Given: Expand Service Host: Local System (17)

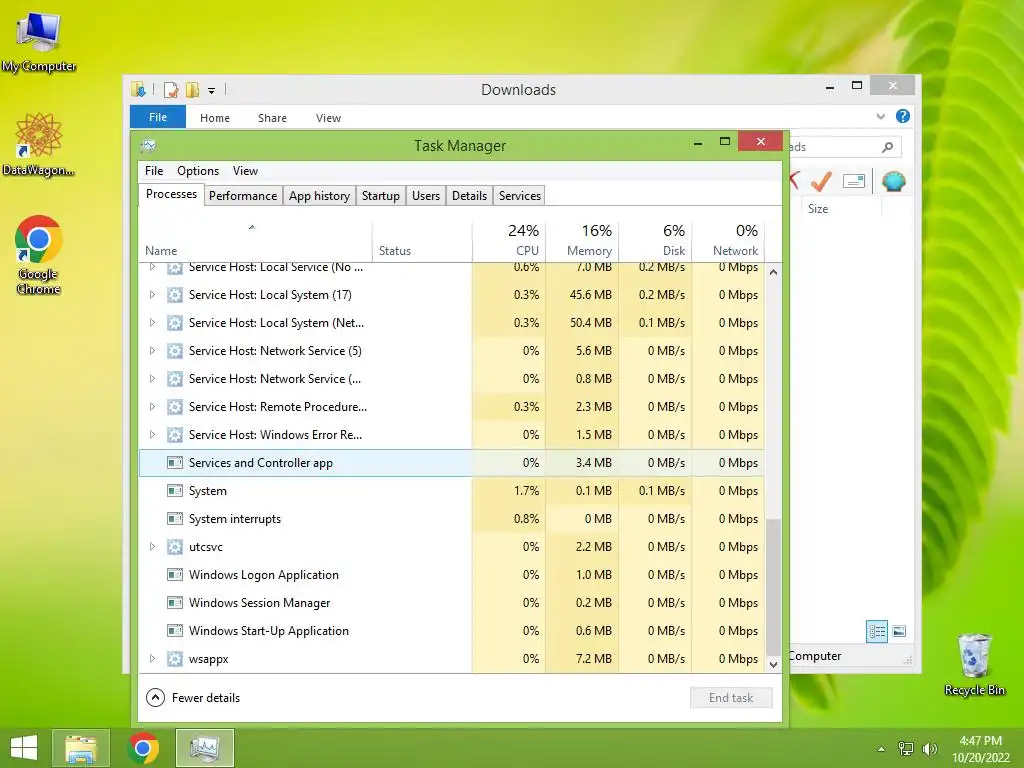Looking at the screenshot, I should tap(152, 295).
